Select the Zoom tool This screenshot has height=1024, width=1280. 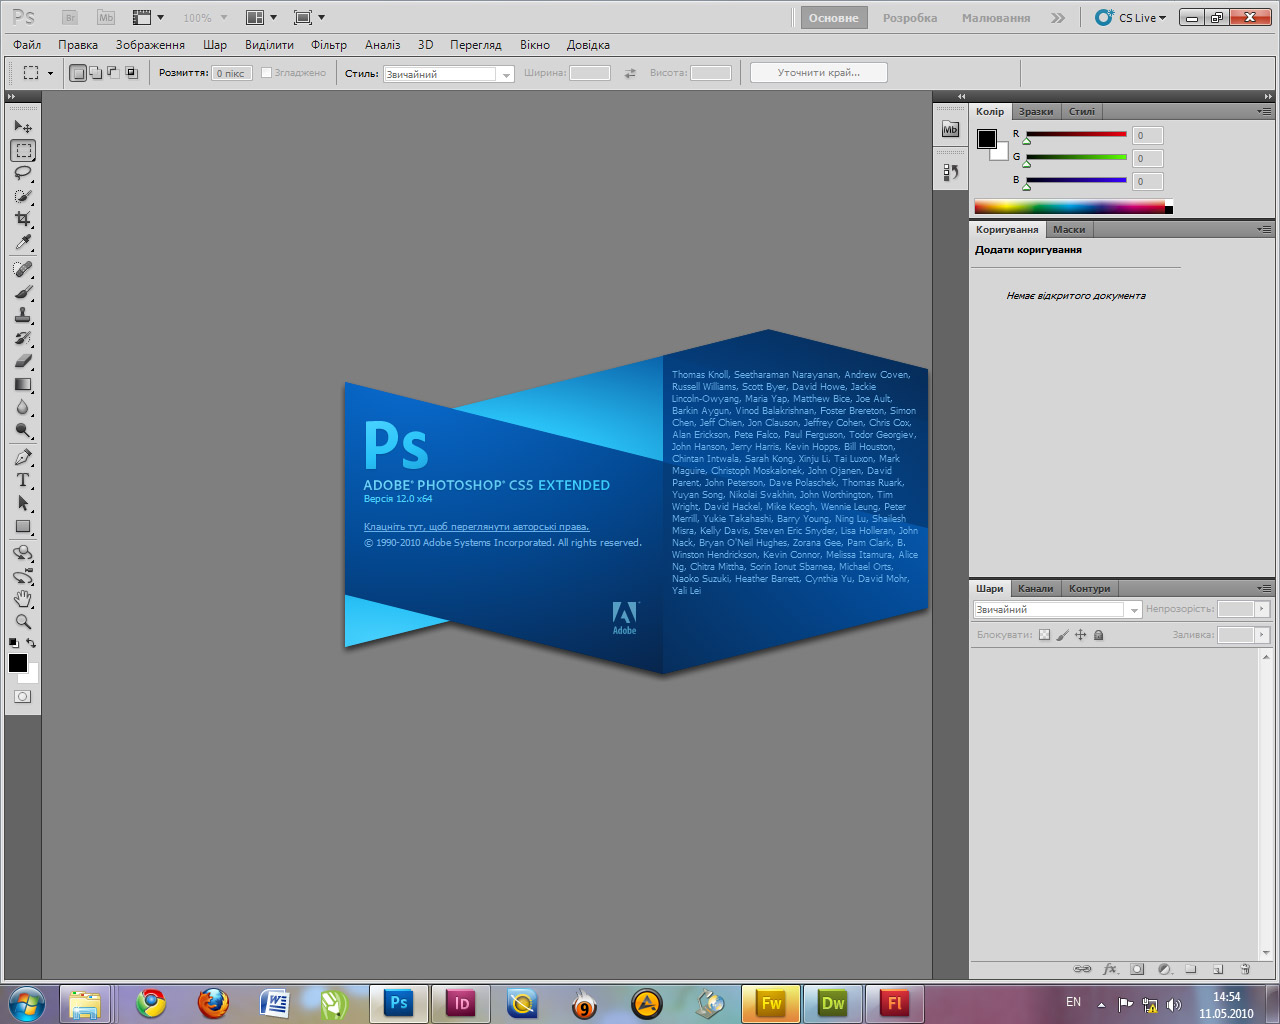23,621
